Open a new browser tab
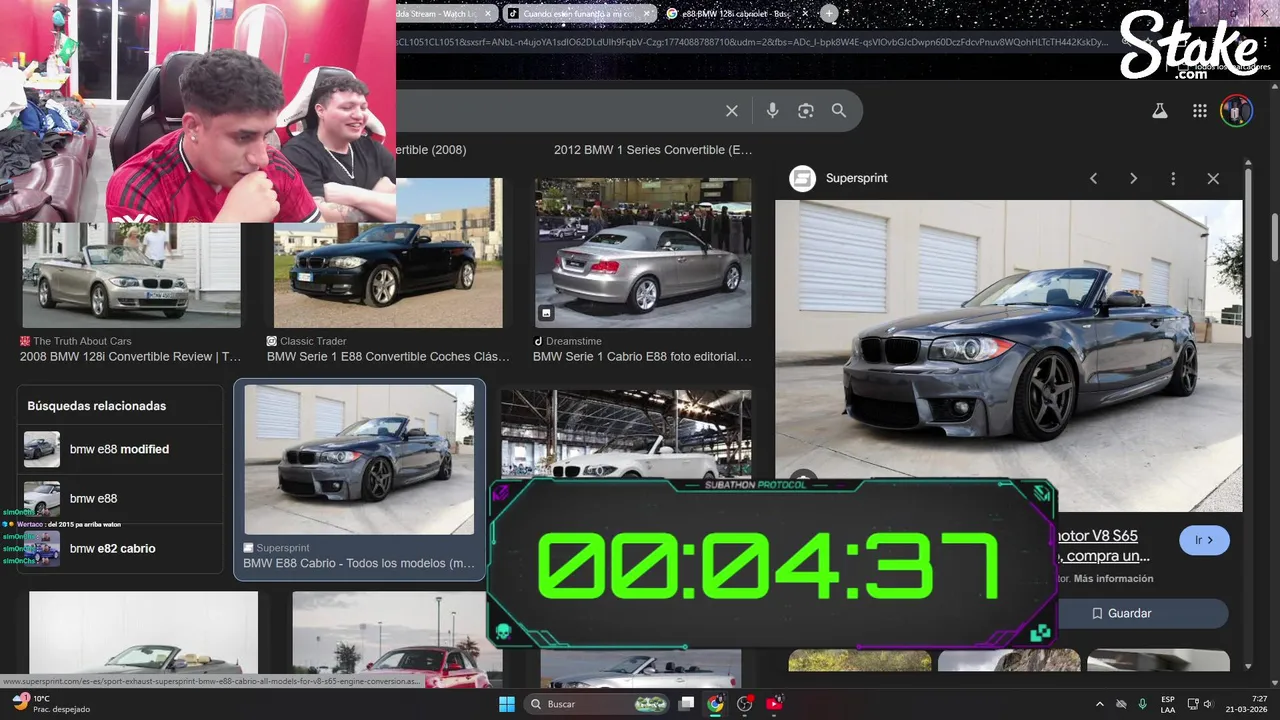This screenshot has height=720, width=1280. [829, 13]
